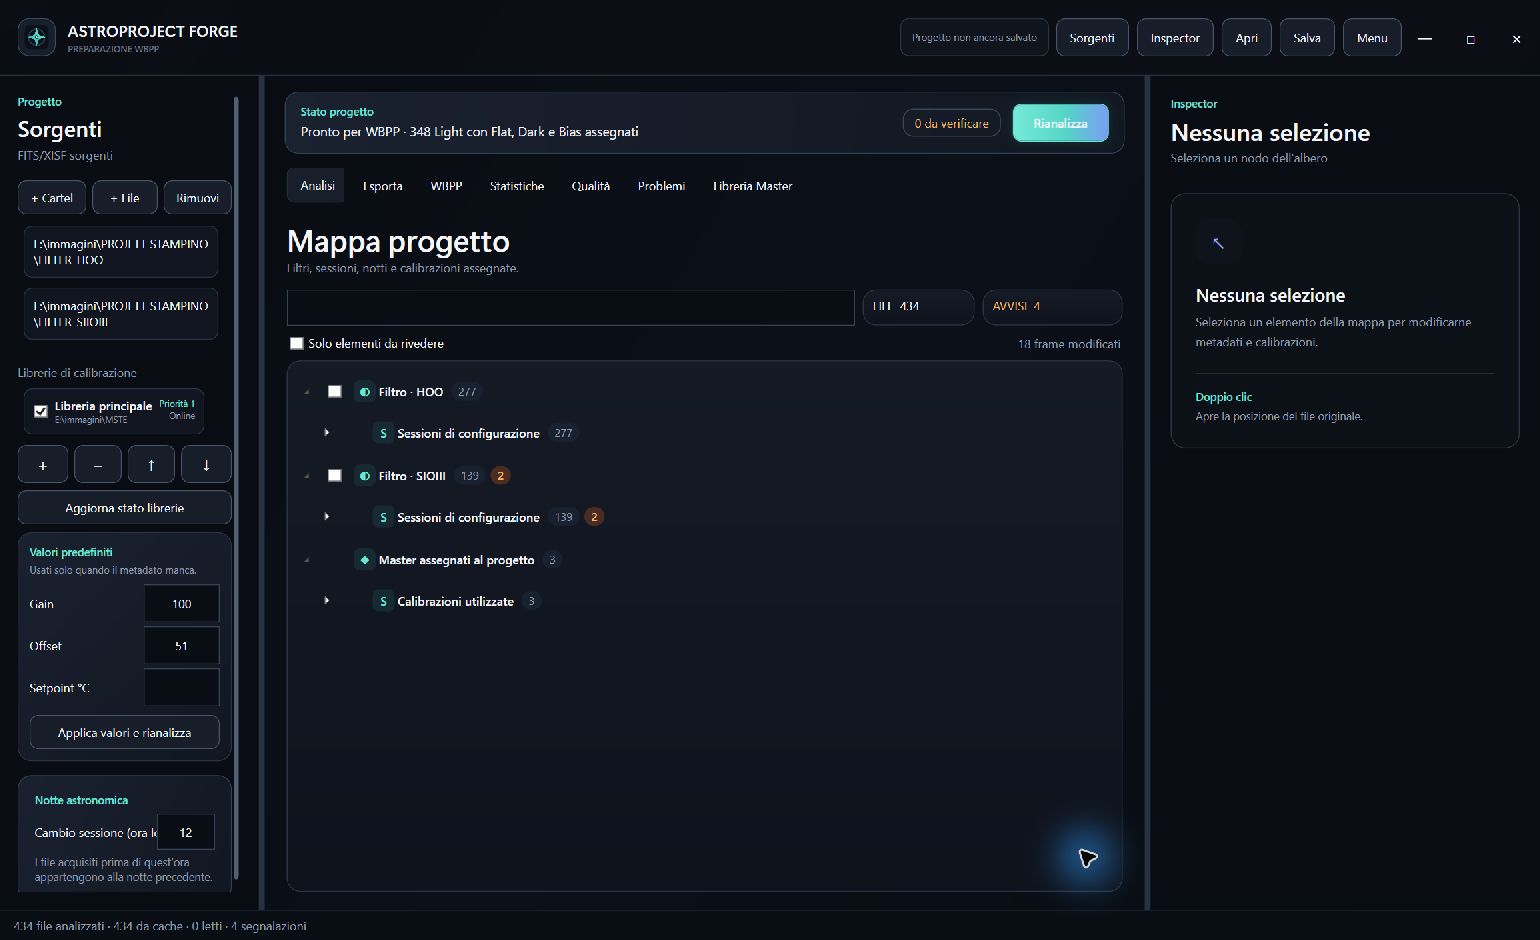Collapse the Filtro - HOO node
The width and height of the screenshot is (1540, 940).
(x=307, y=392)
